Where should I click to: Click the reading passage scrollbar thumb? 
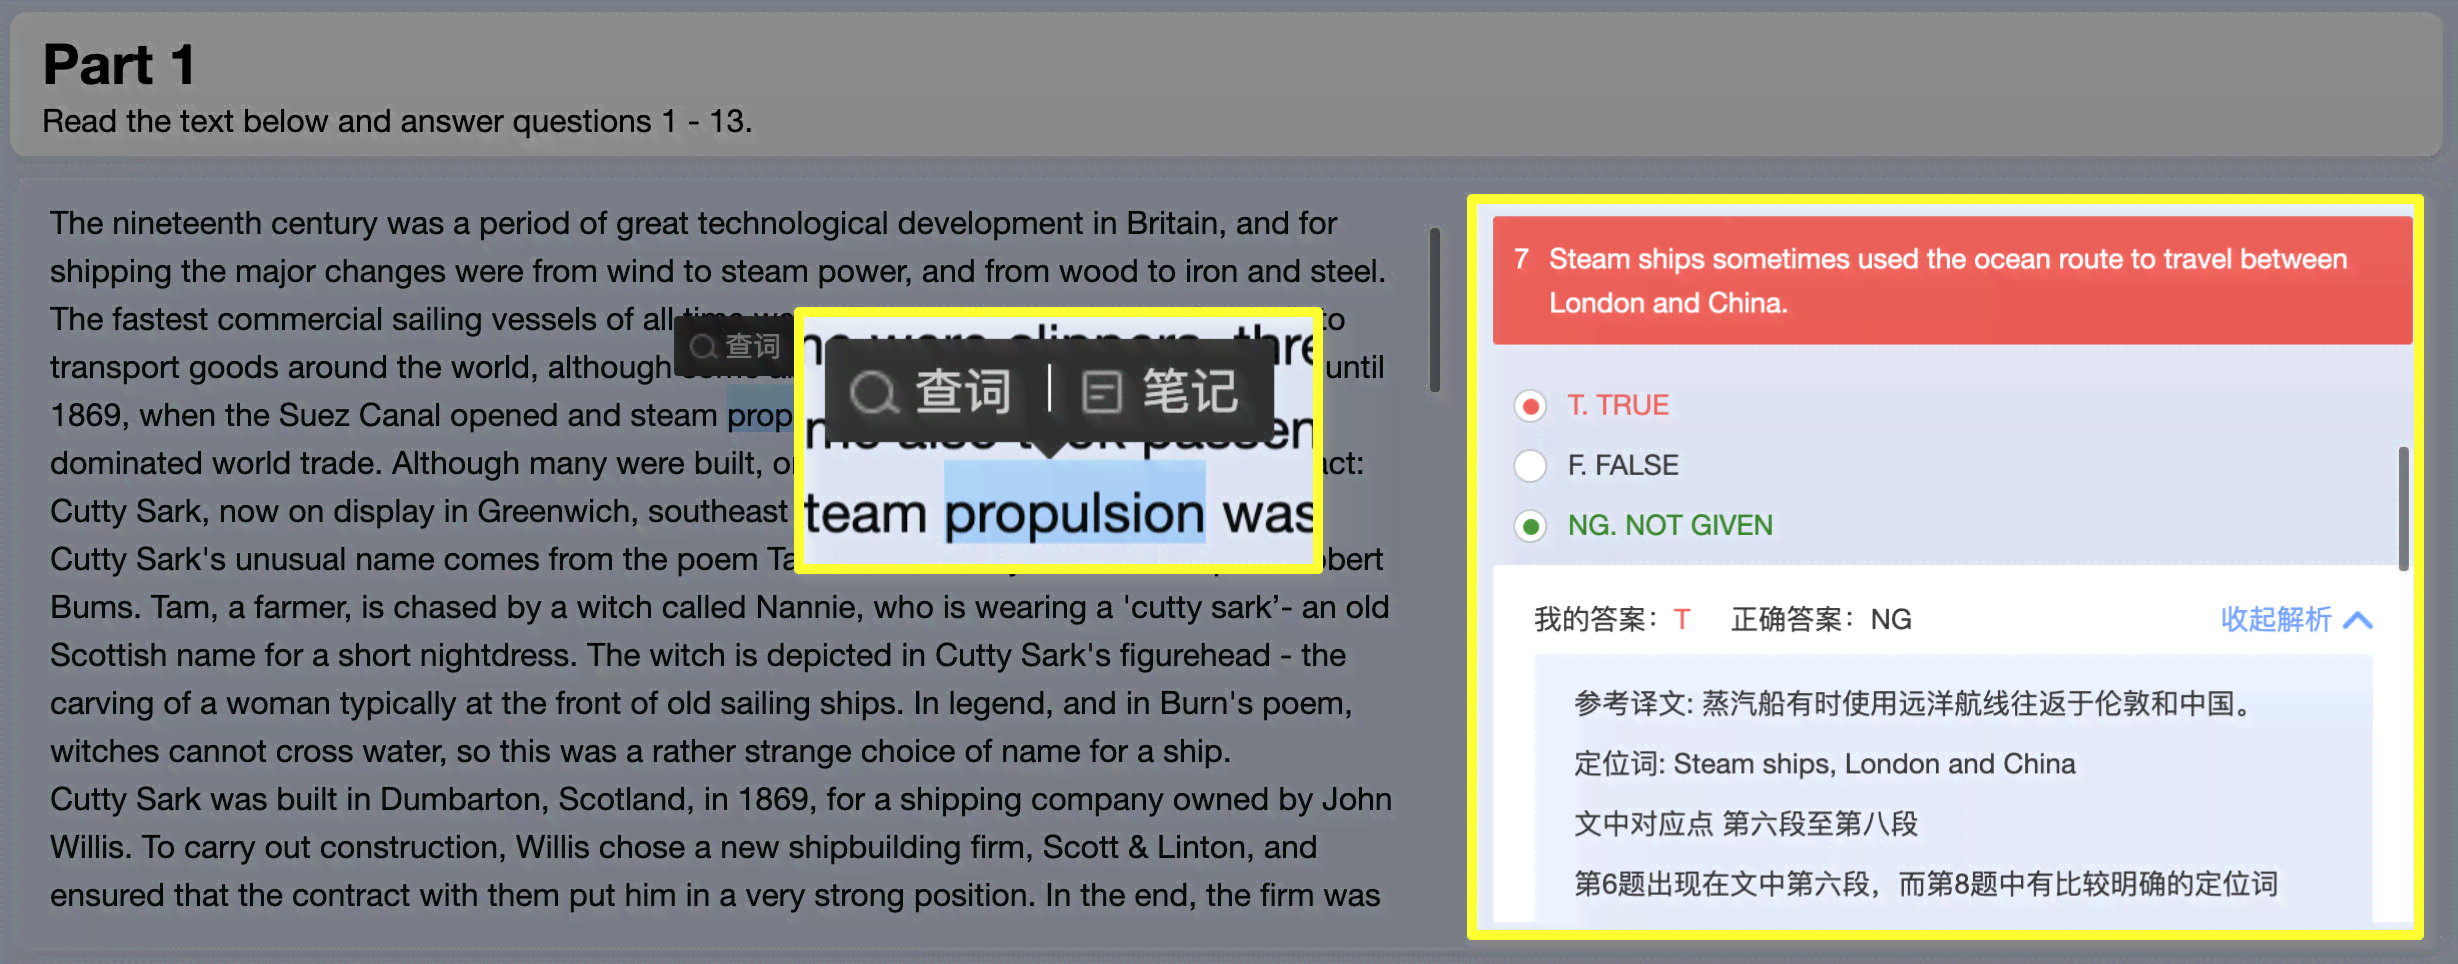(x=1435, y=311)
